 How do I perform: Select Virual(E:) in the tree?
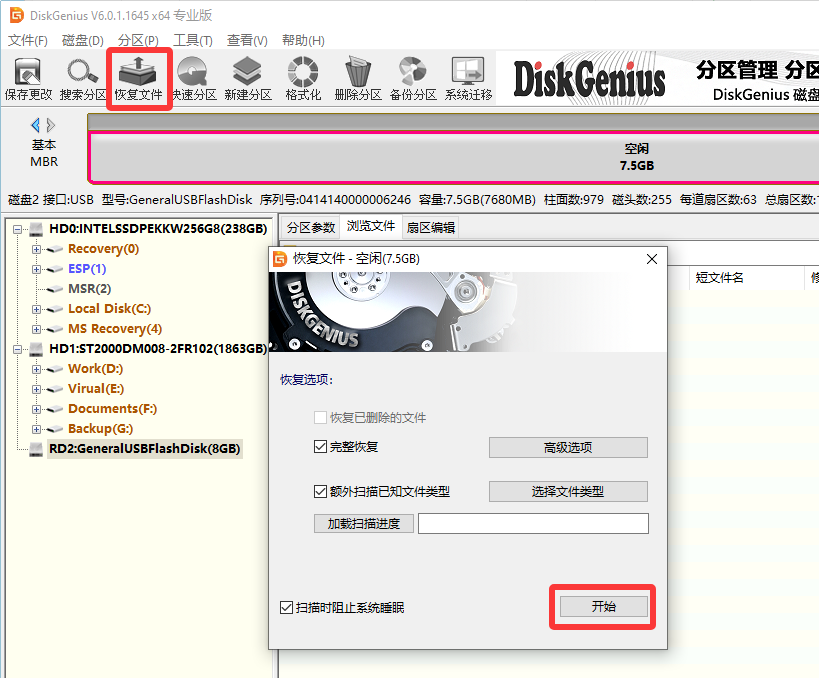pos(96,389)
